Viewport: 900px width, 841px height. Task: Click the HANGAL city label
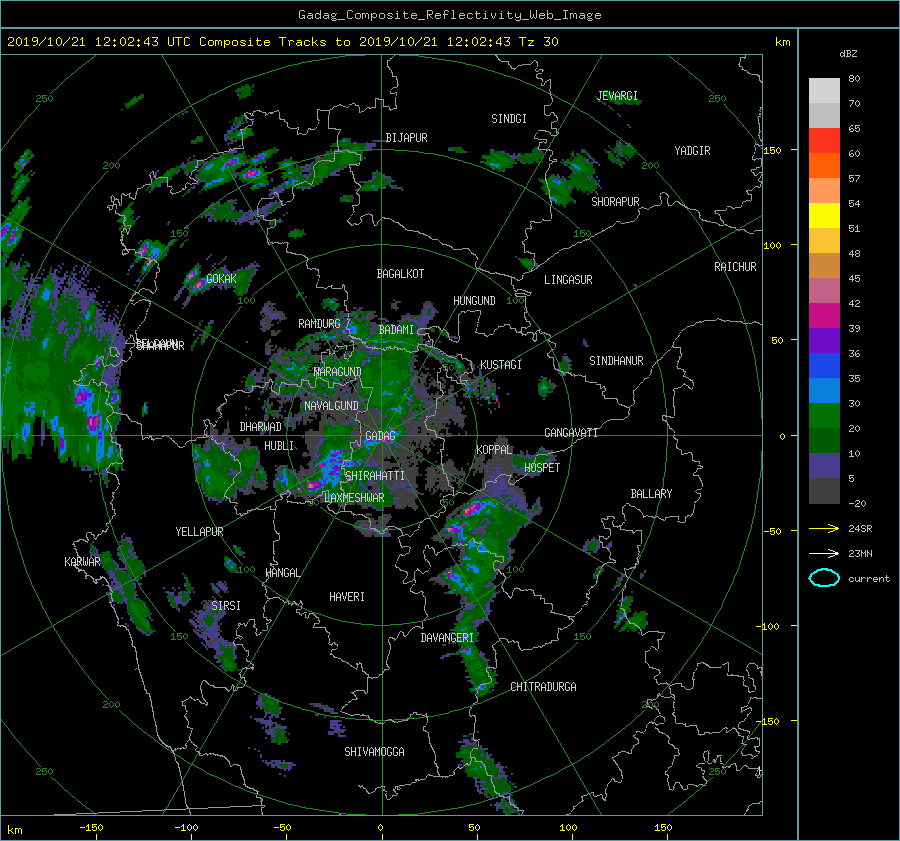tap(282, 573)
